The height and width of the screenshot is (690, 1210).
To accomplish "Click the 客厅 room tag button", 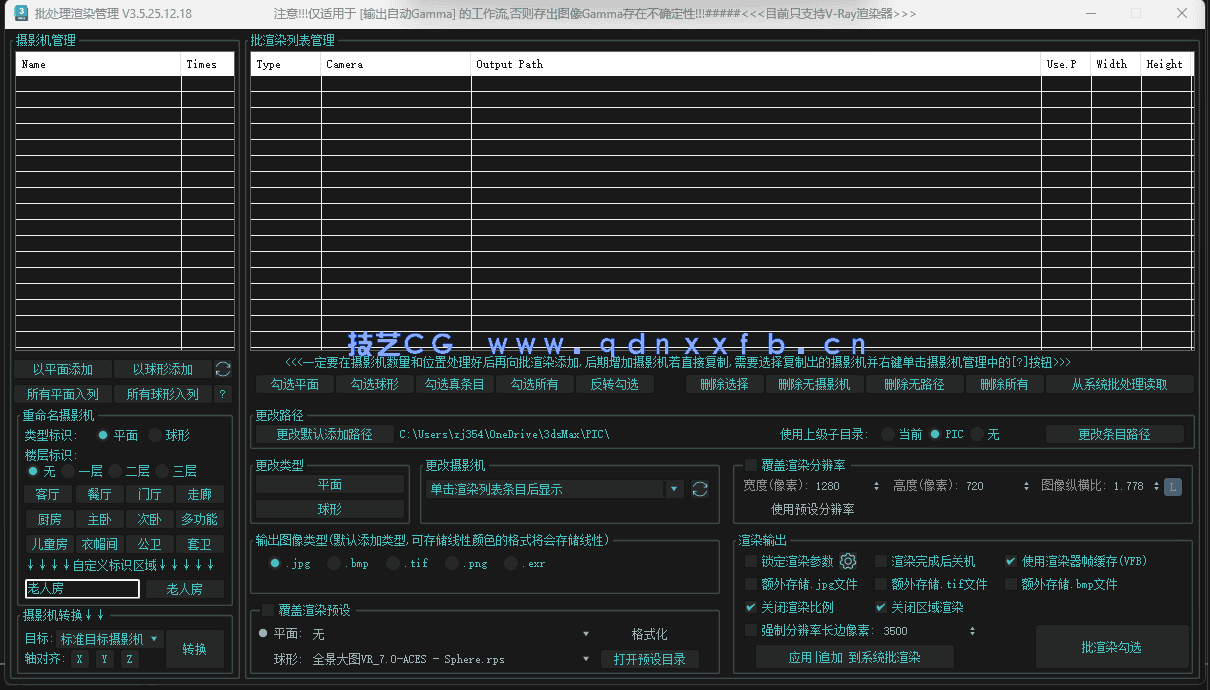I will [47, 494].
